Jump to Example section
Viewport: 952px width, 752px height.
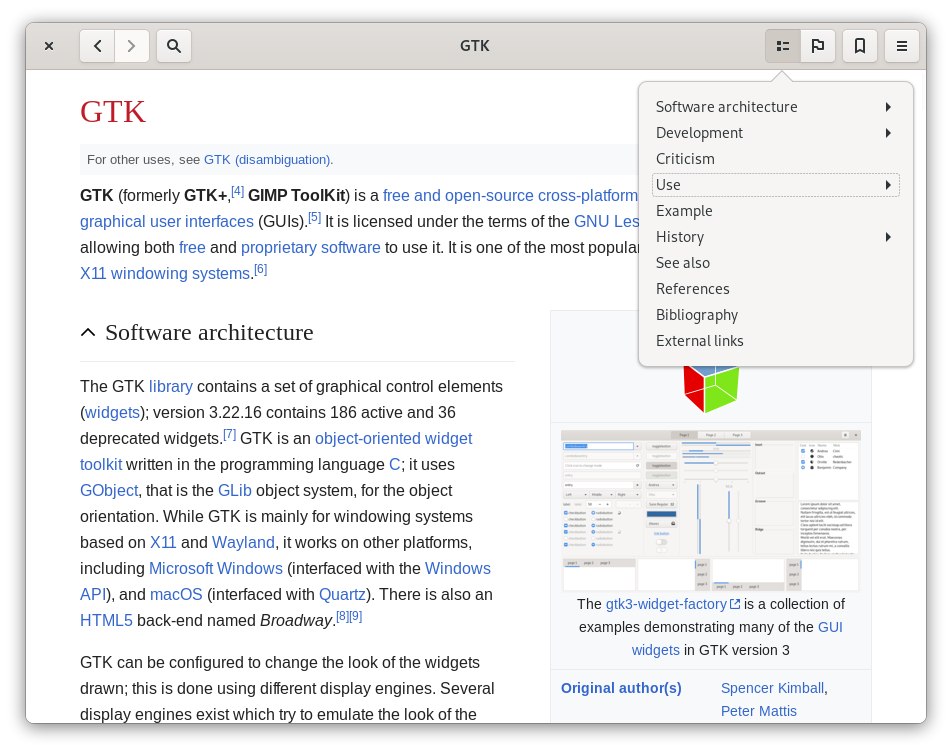pos(775,211)
